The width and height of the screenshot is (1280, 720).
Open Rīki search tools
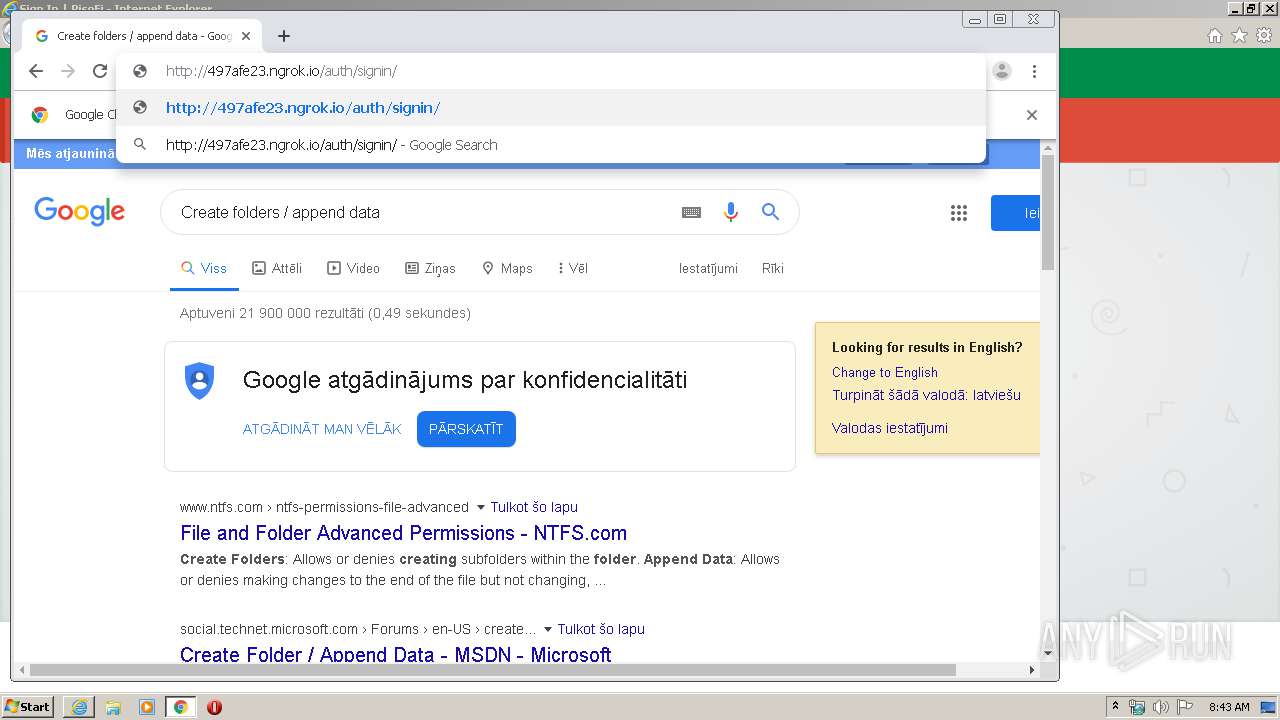(773, 268)
